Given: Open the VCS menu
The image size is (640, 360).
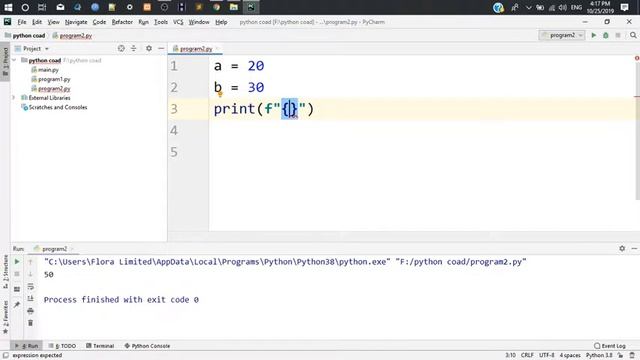Looking at the screenshot, I should coord(178,22).
